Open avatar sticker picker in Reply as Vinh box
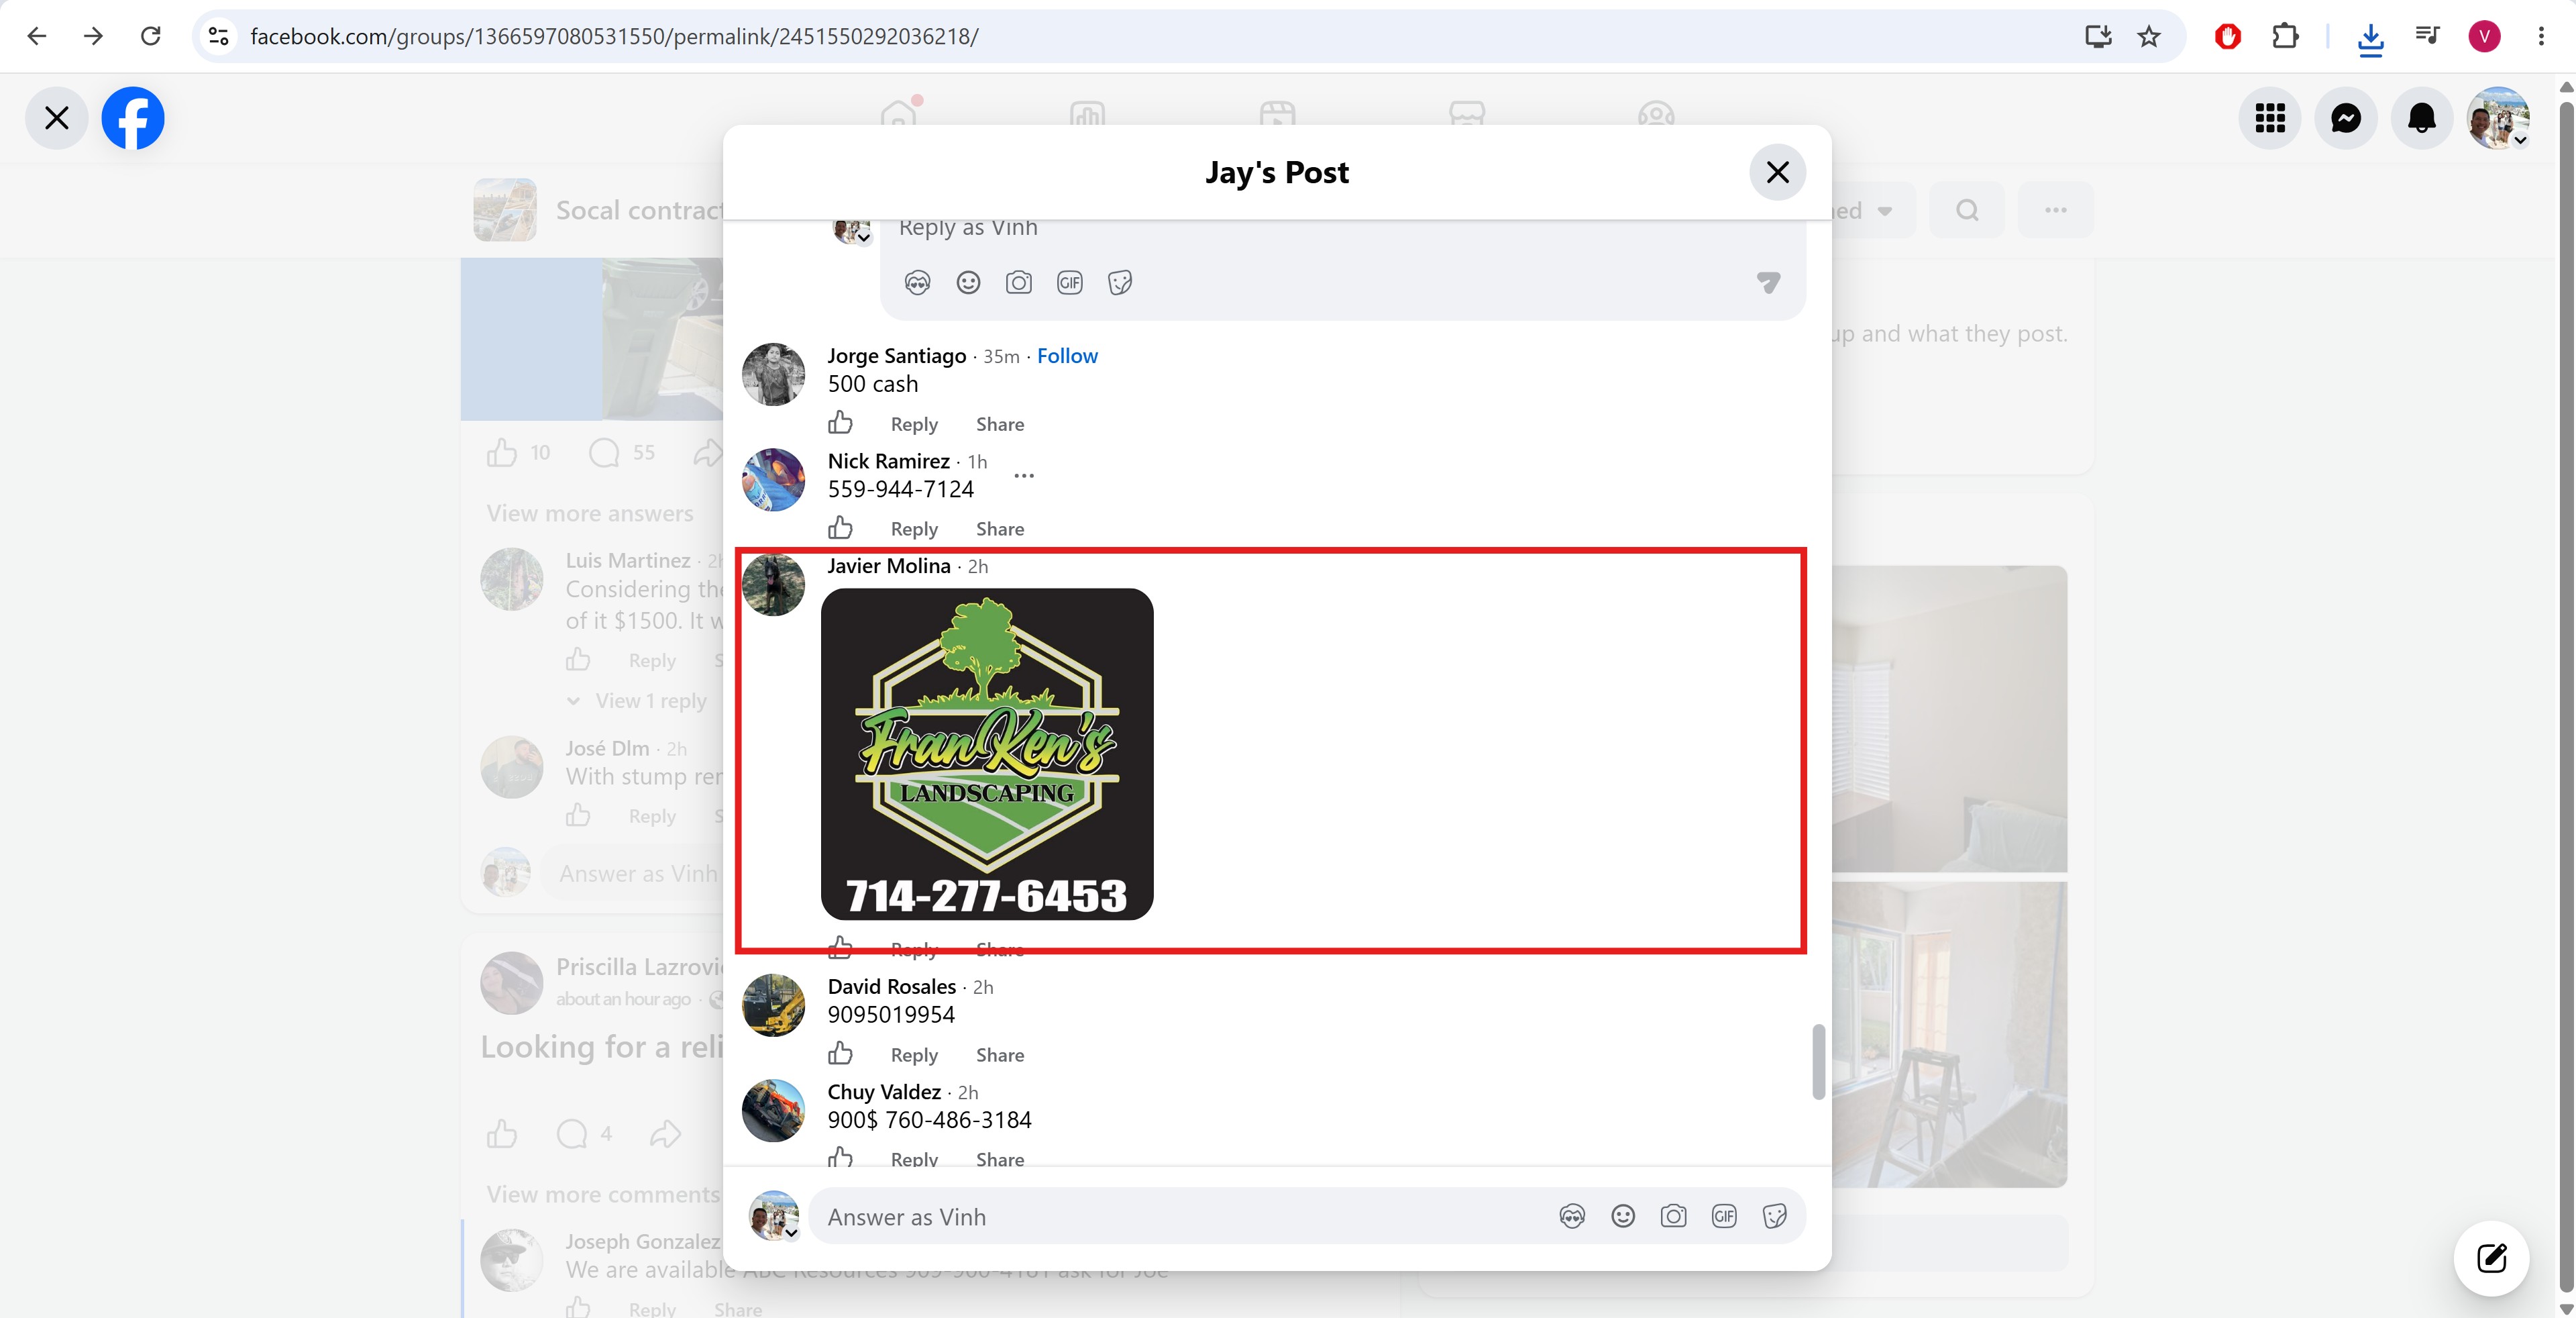This screenshot has height=1318, width=2576. coord(917,283)
